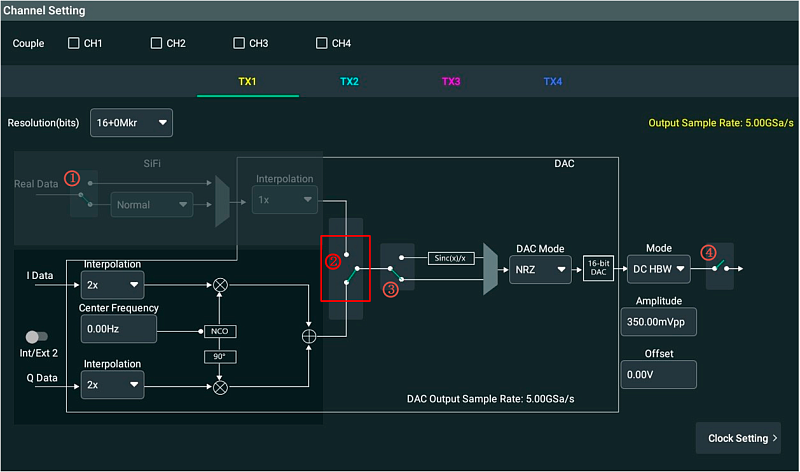Toggle output switch 4 after Mode
800x472 pixels.
(721, 268)
